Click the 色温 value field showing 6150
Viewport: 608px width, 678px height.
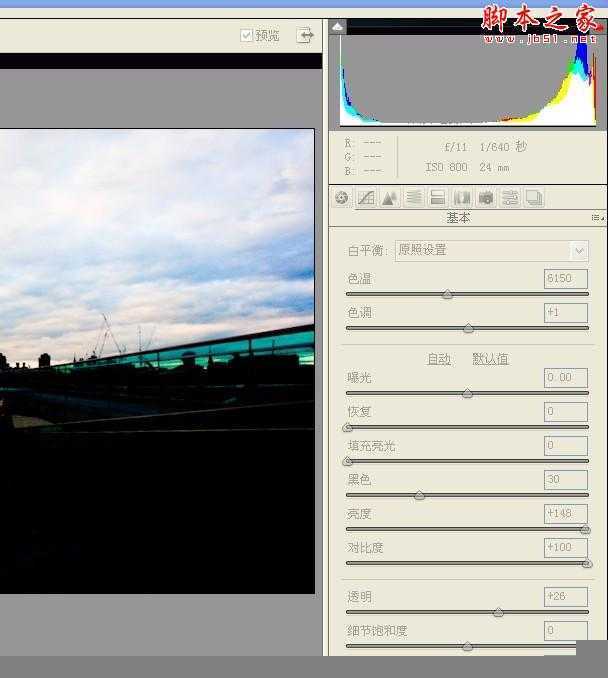pyautogui.click(x=566, y=279)
